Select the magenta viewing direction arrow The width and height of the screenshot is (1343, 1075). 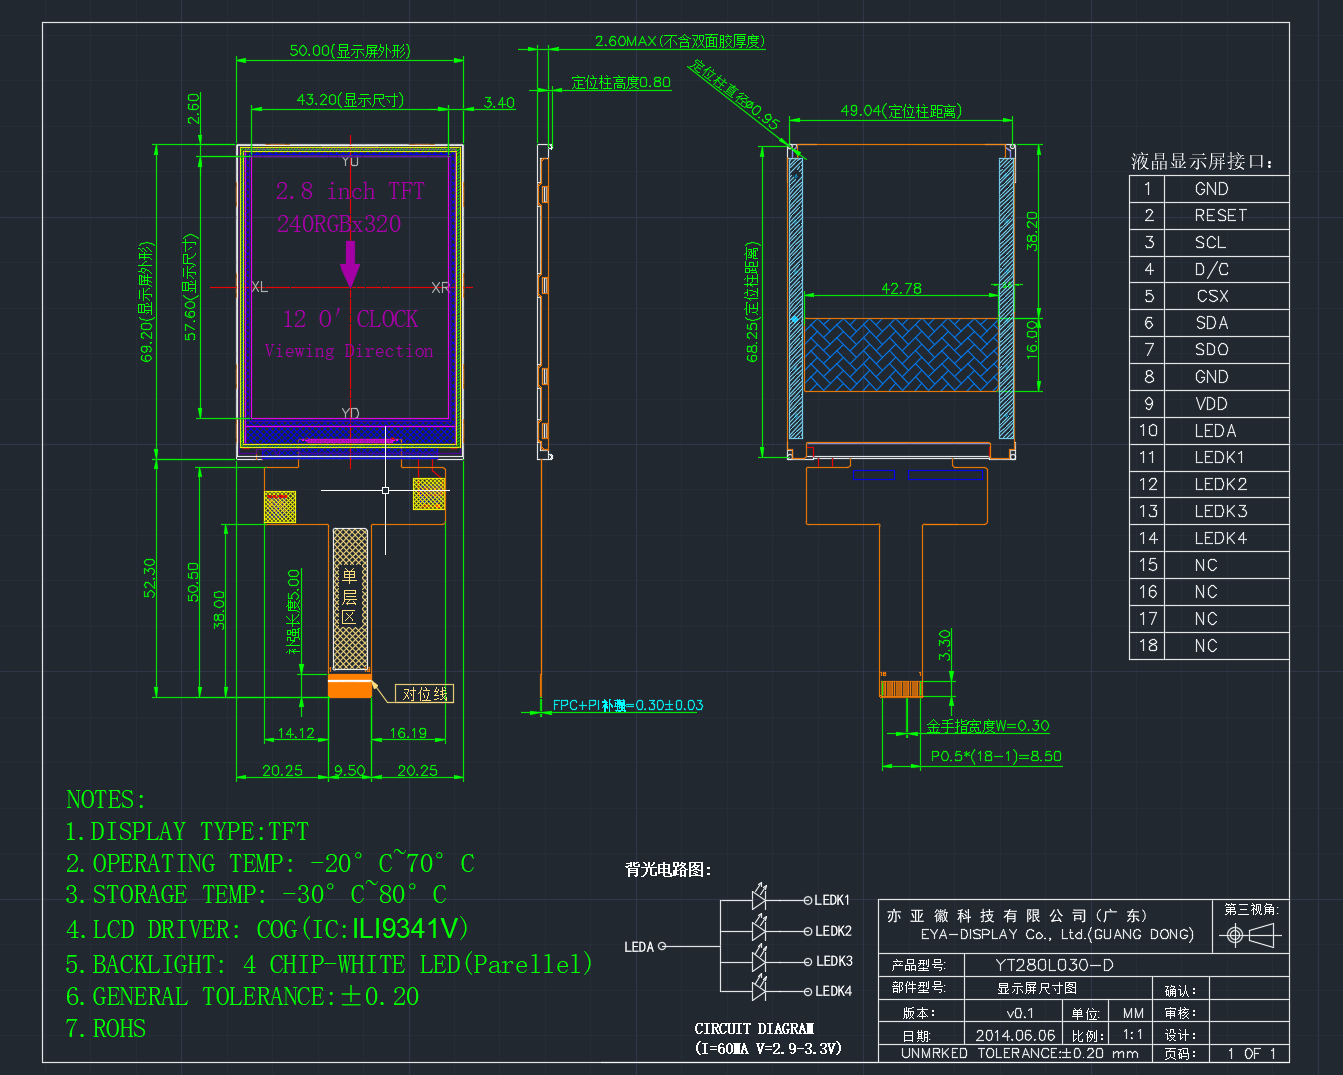(x=350, y=264)
